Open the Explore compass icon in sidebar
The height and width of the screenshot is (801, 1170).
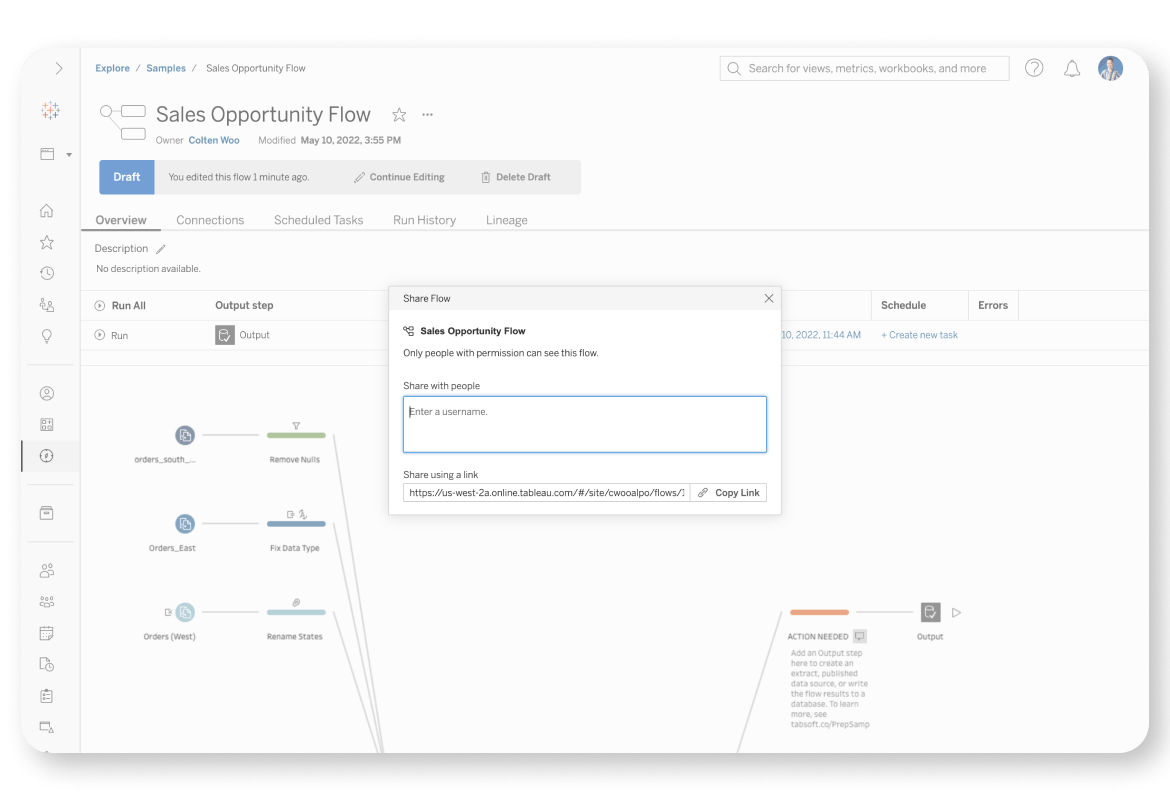pyautogui.click(x=46, y=456)
